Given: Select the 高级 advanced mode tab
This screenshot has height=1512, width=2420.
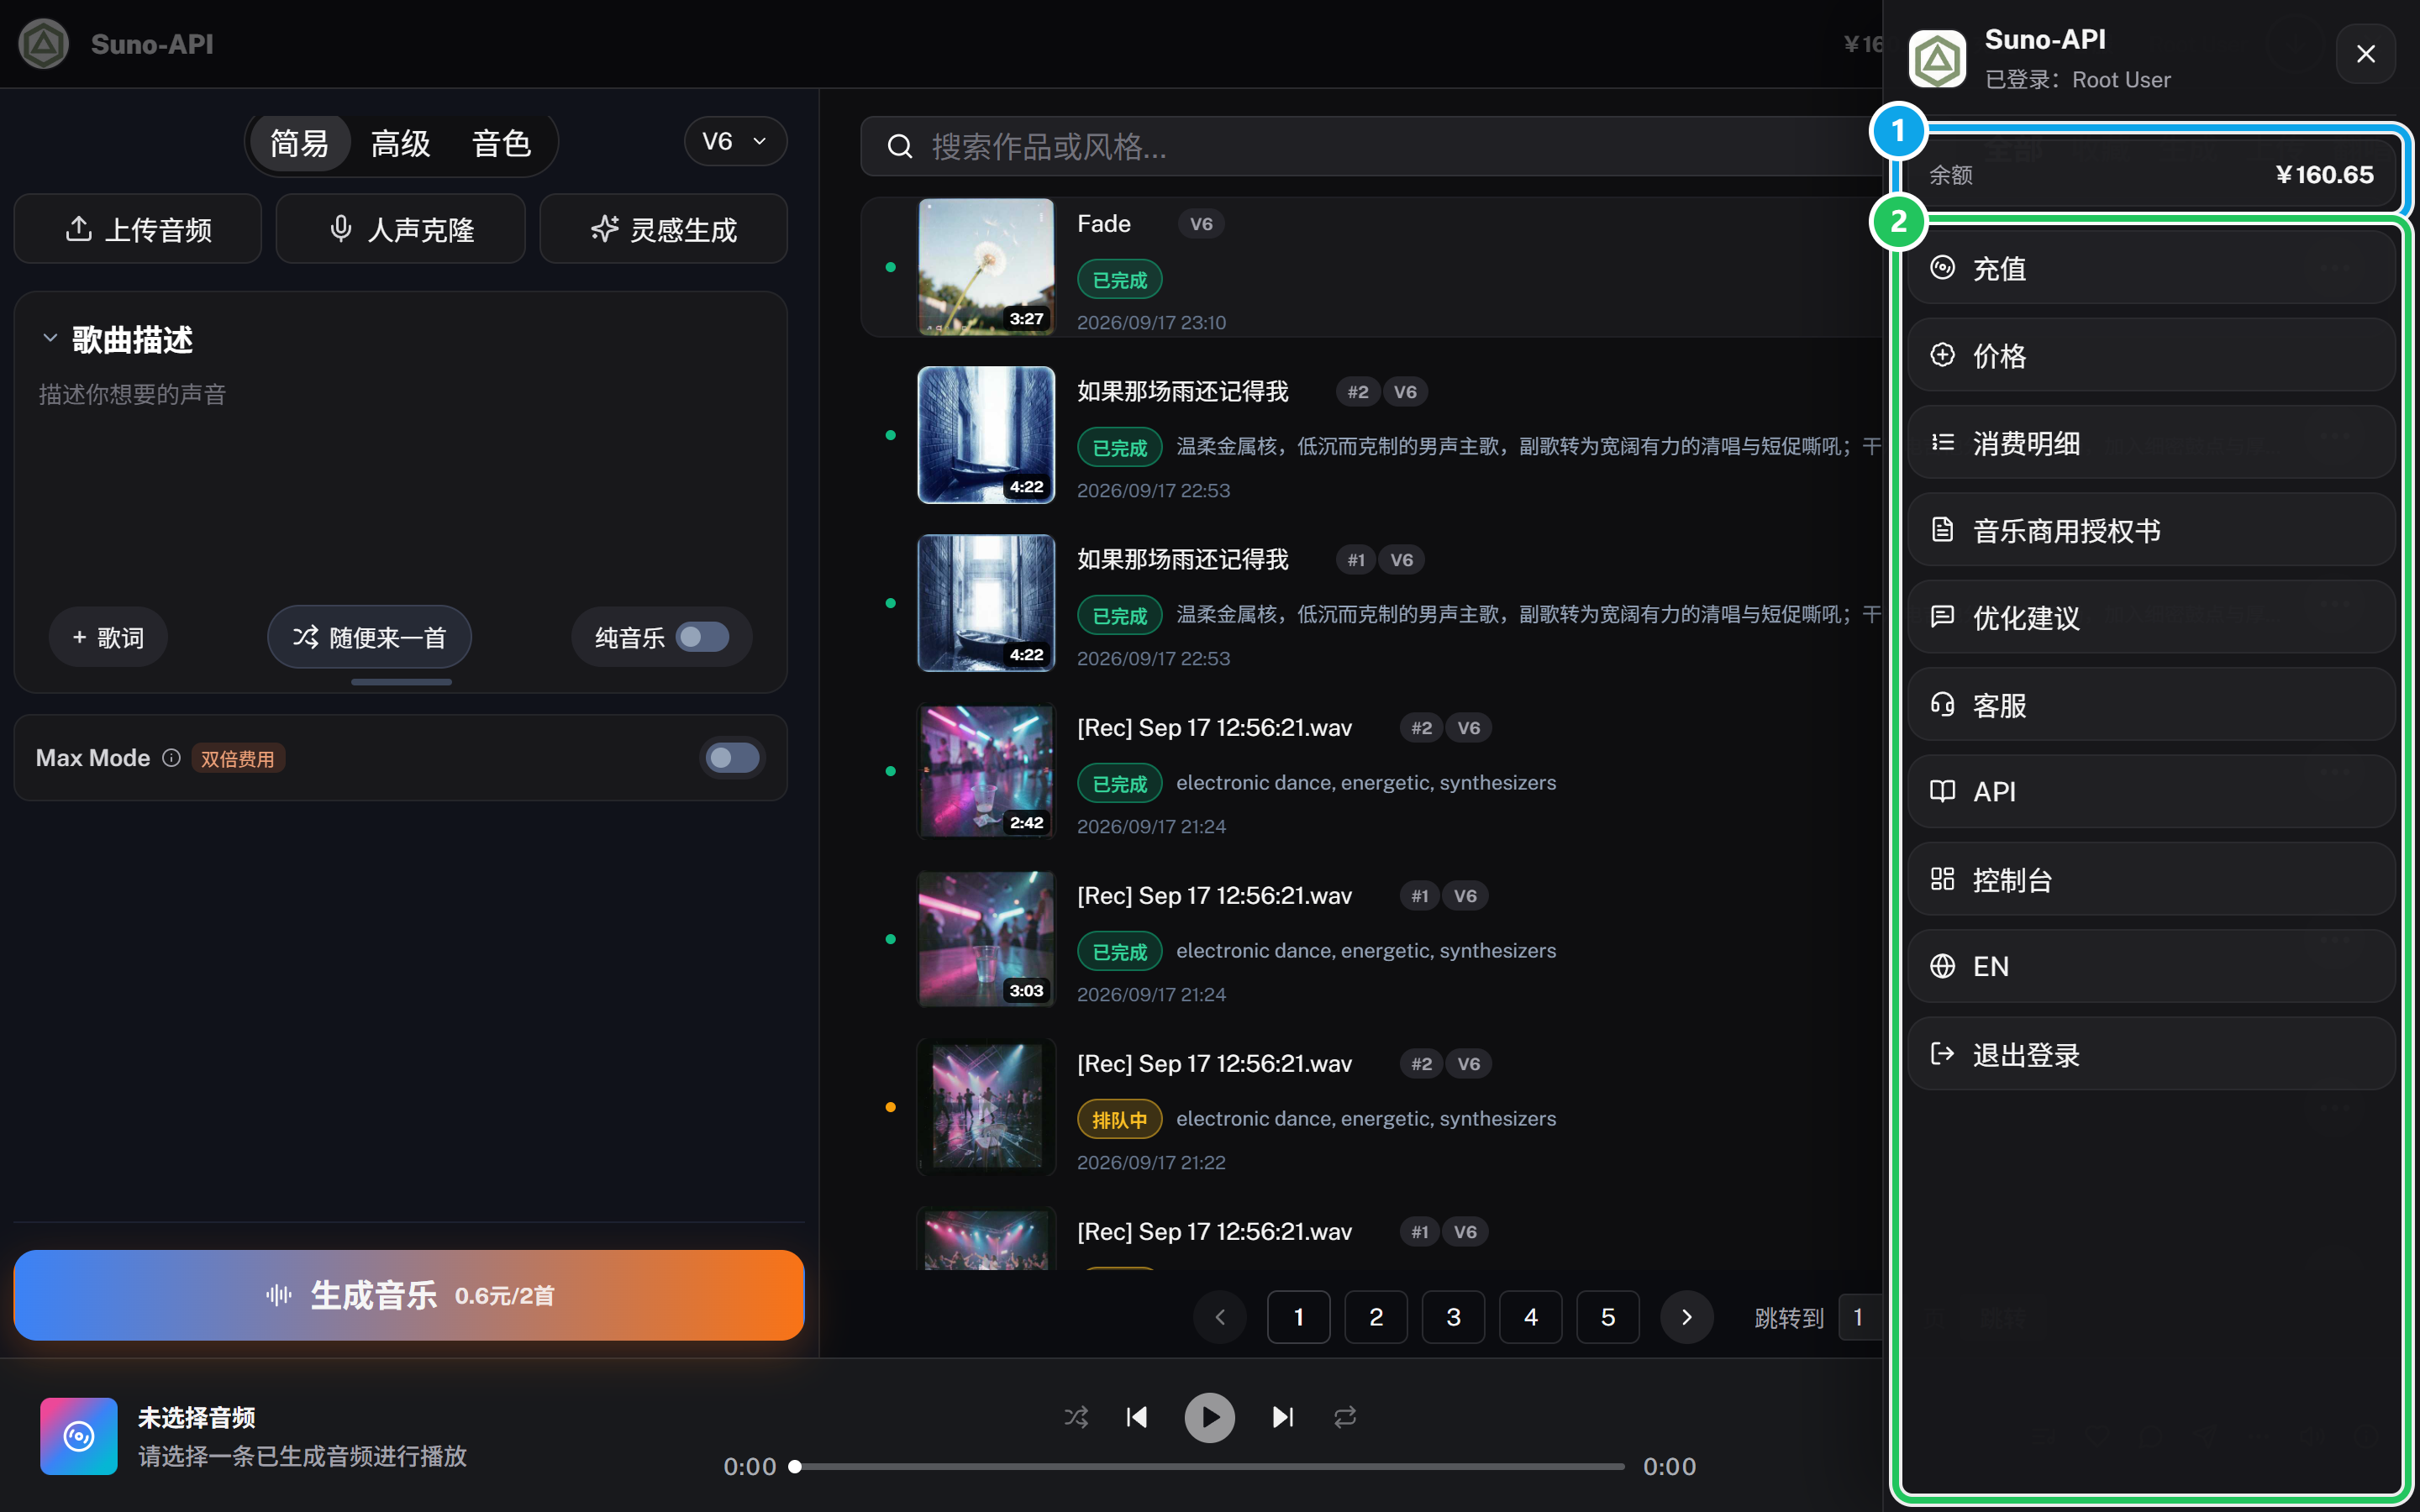Looking at the screenshot, I should click(x=400, y=143).
